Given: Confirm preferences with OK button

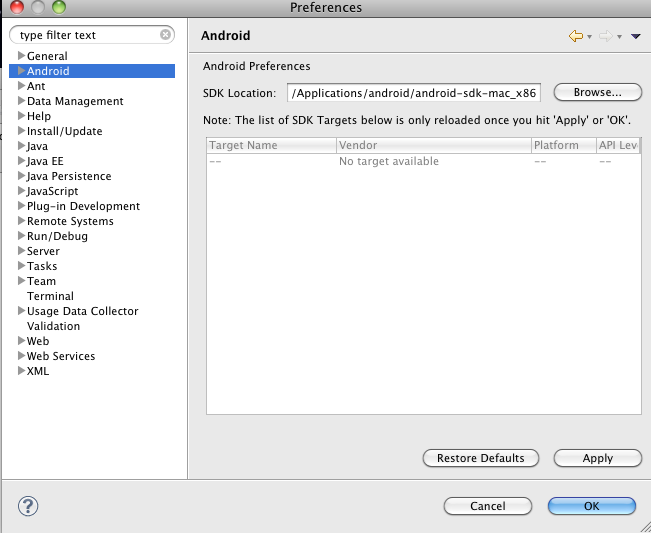Looking at the screenshot, I should tap(591, 506).
